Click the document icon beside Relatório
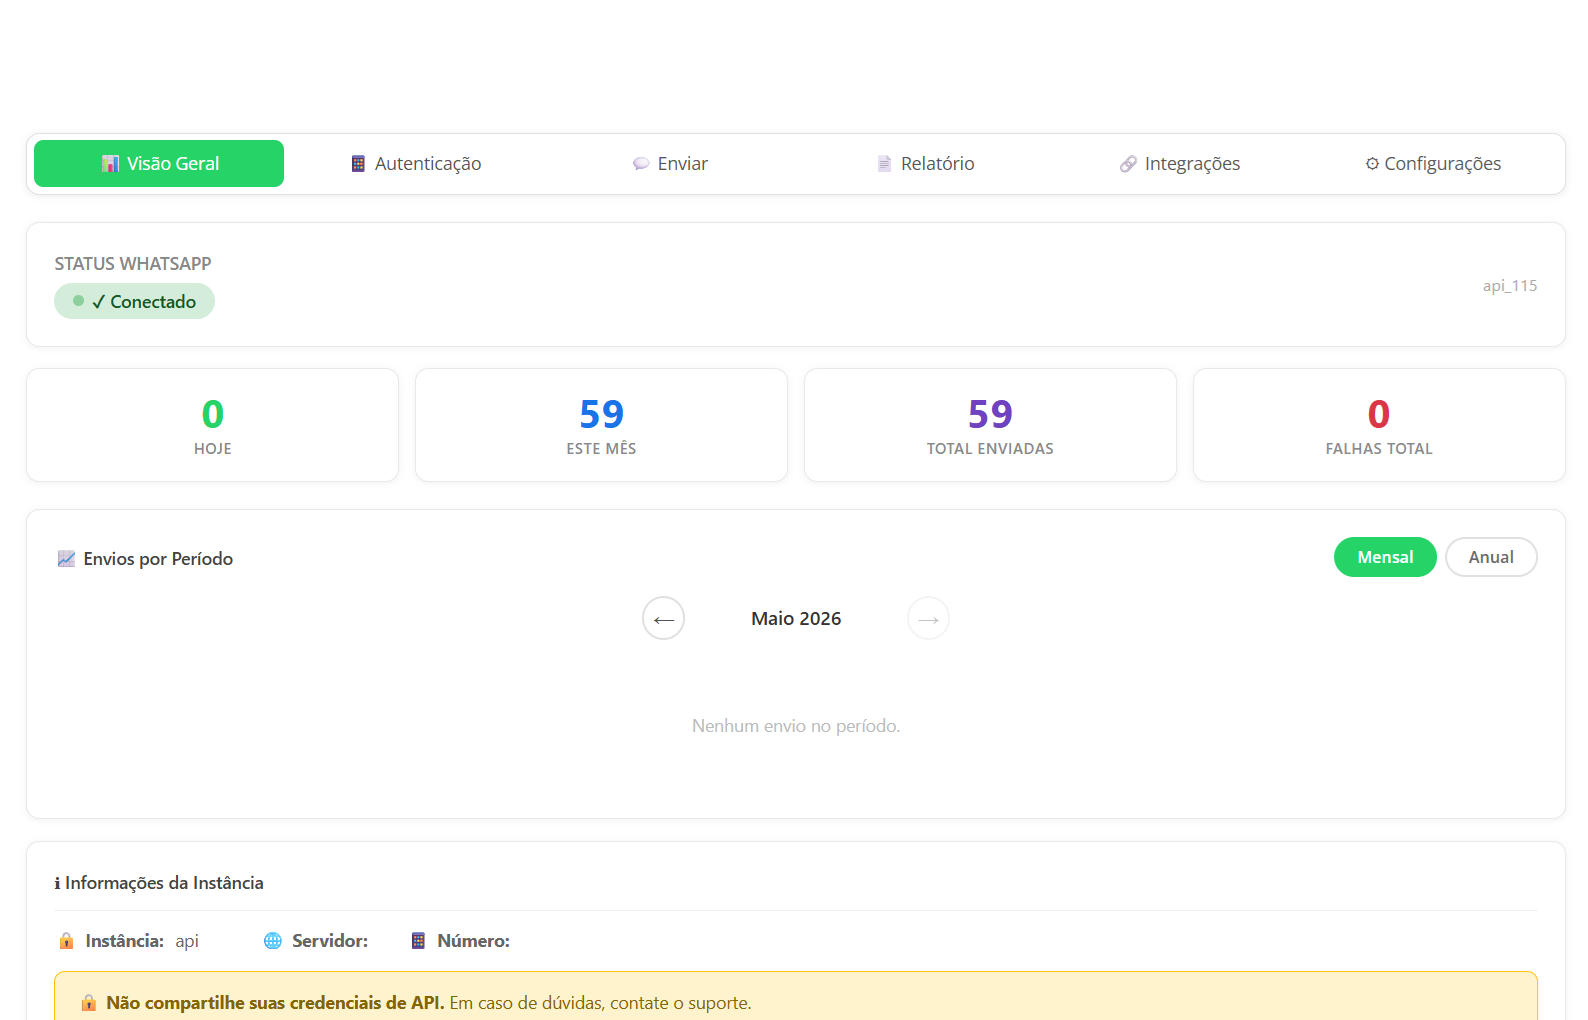This screenshot has width=1588, height=1020. click(x=884, y=164)
